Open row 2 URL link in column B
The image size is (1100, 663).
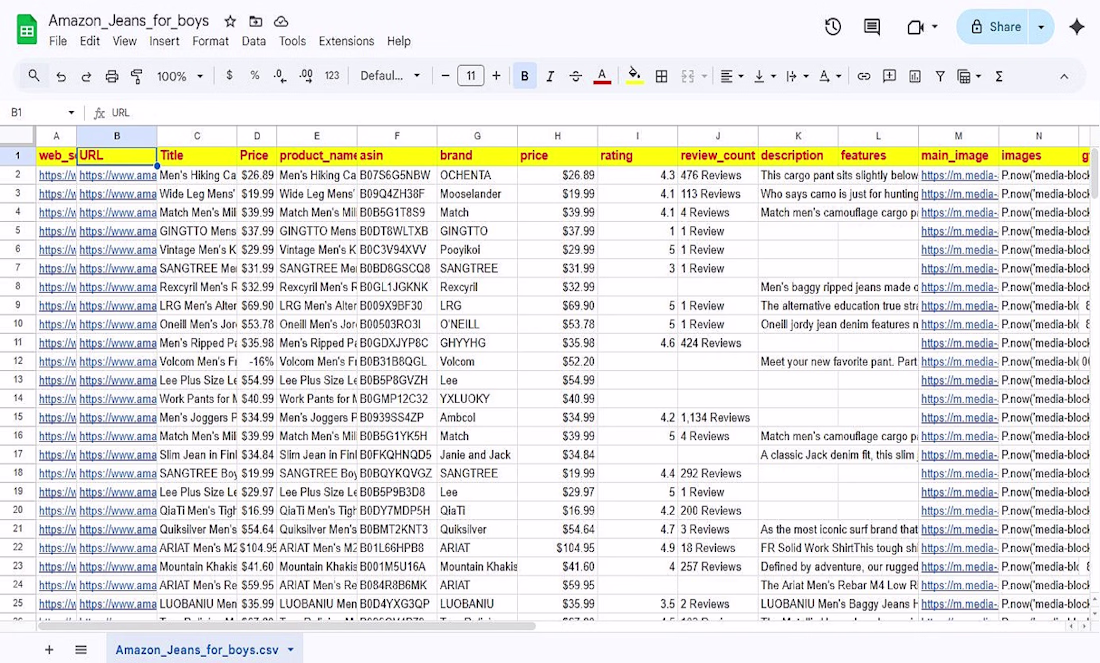click(117, 175)
